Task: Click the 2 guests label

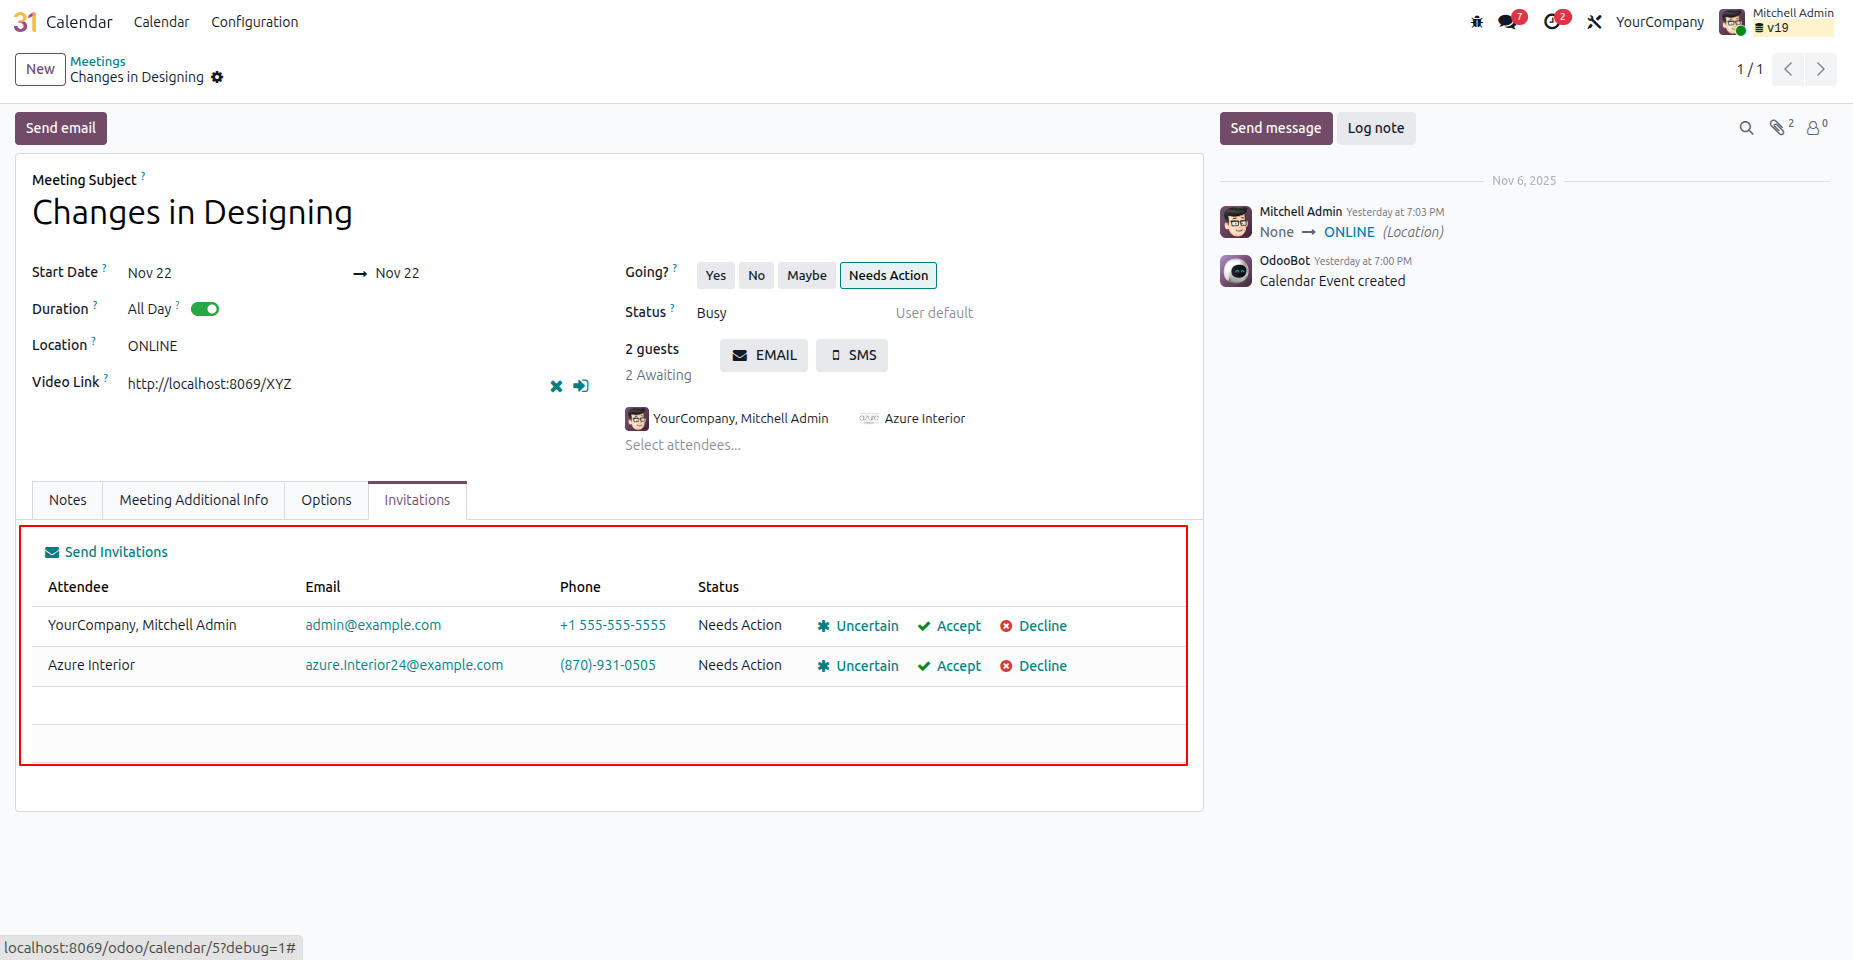Action: (x=652, y=349)
